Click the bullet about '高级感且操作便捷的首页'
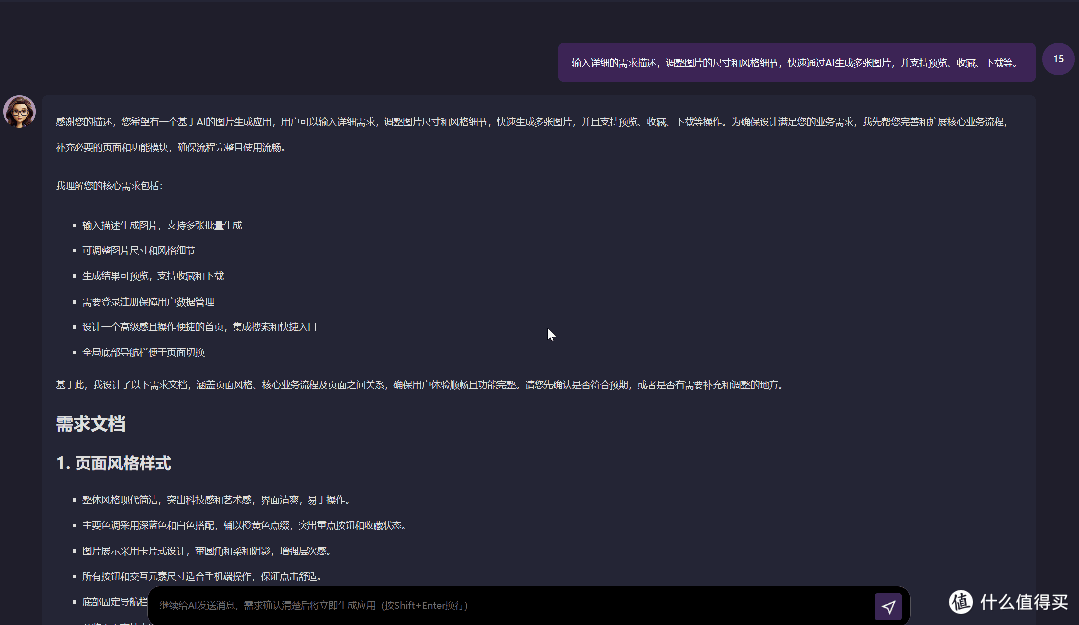Image resolution: width=1079 pixels, height=625 pixels. pyautogui.click(x=200, y=327)
